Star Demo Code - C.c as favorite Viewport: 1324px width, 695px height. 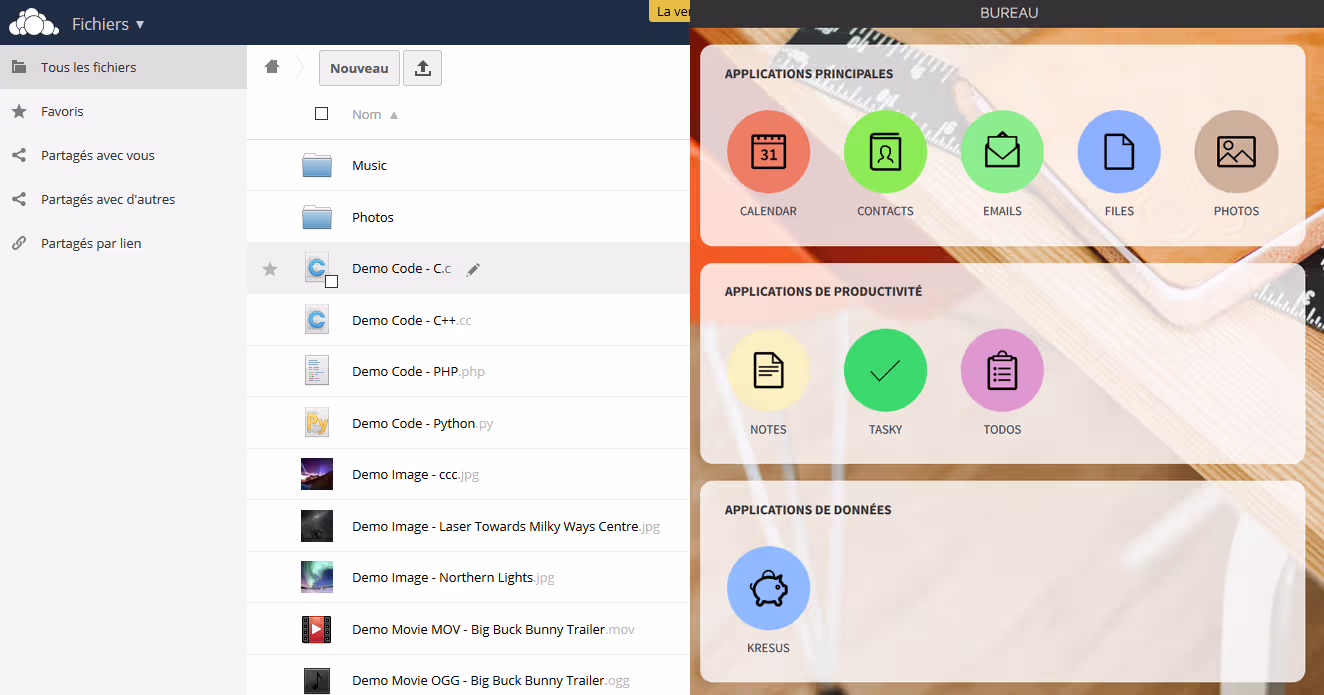tap(270, 269)
